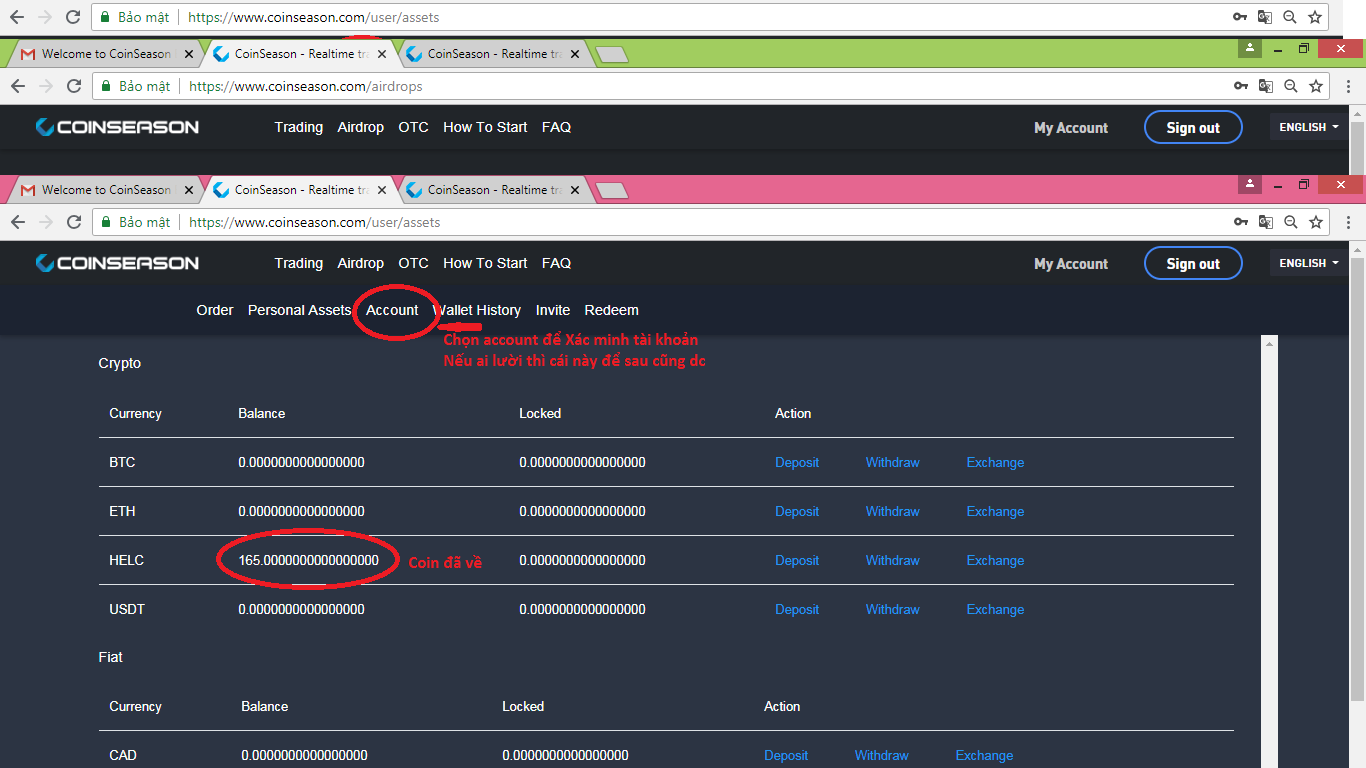Screen dimensions: 1366x768
Task: Open the Redeem page
Action: coord(611,310)
